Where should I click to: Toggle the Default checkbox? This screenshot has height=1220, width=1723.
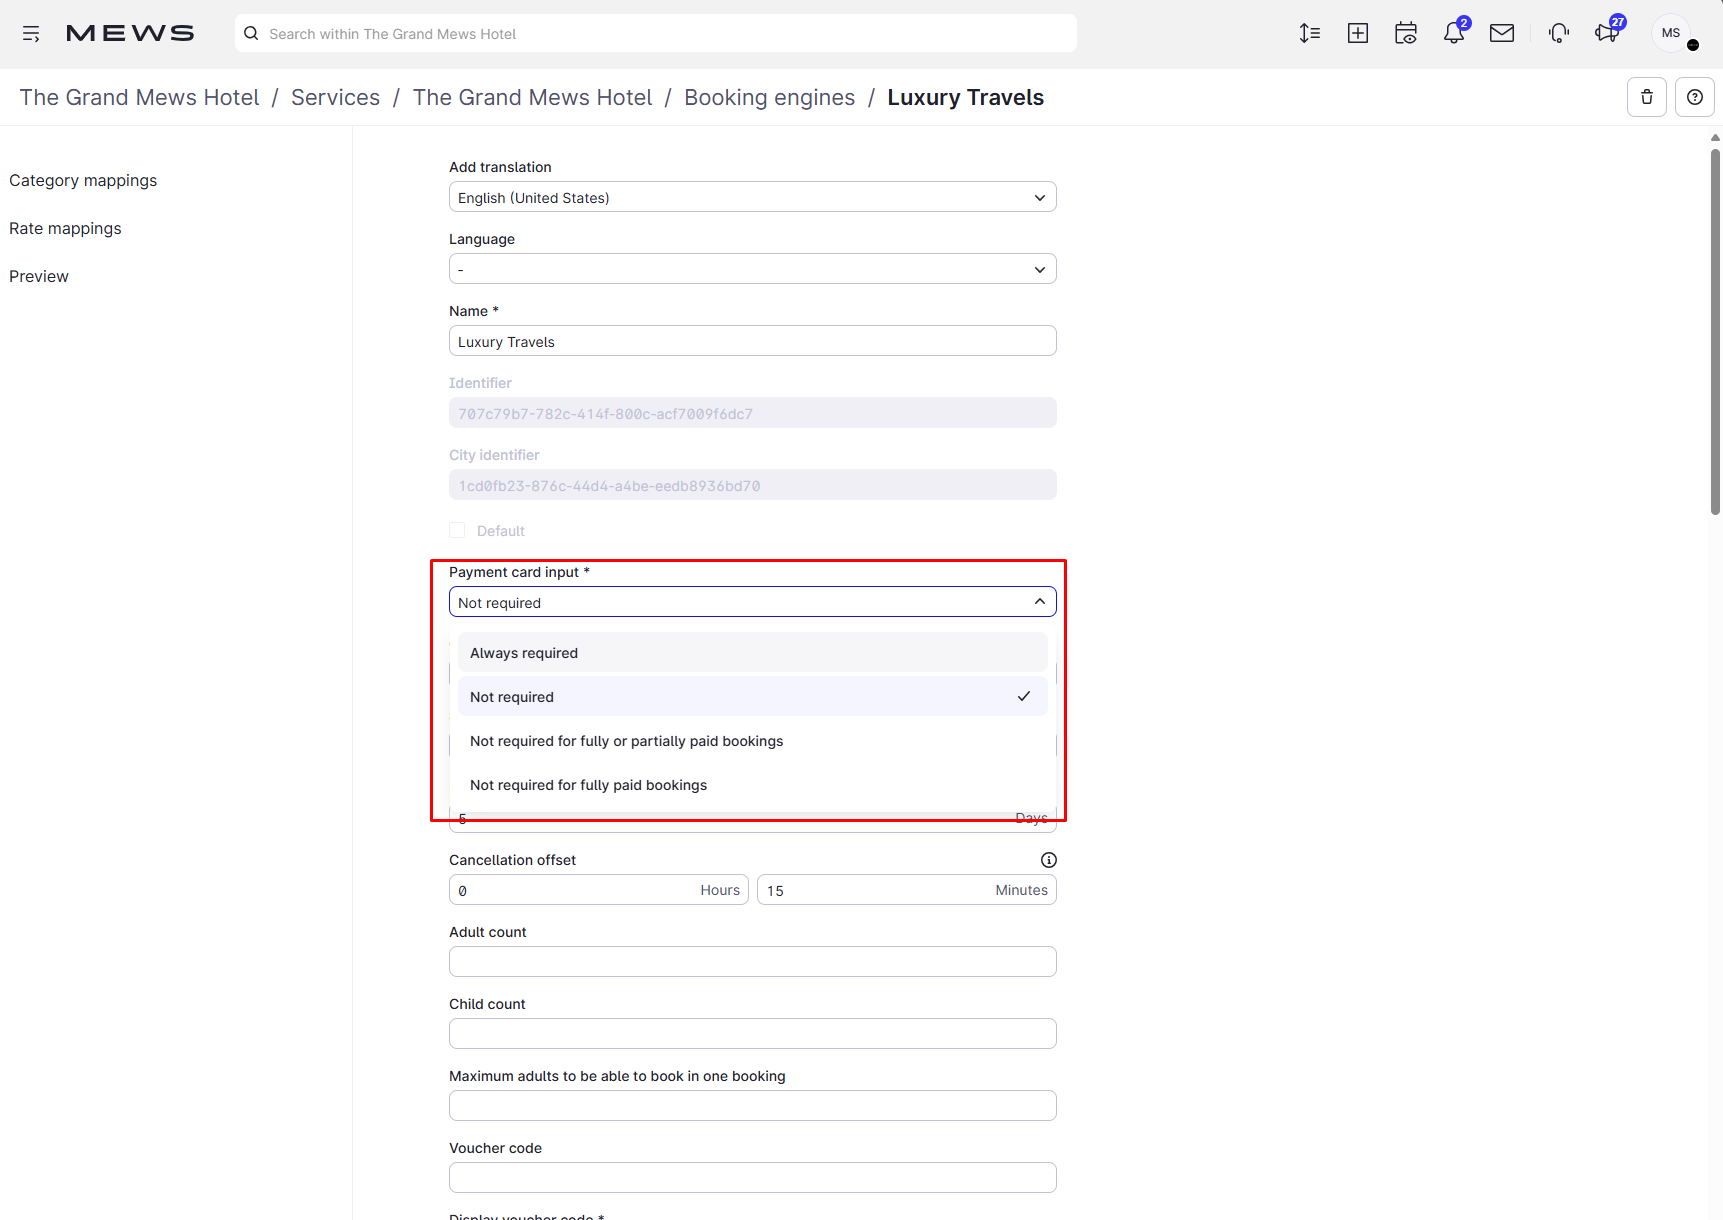click(x=457, y=530)
